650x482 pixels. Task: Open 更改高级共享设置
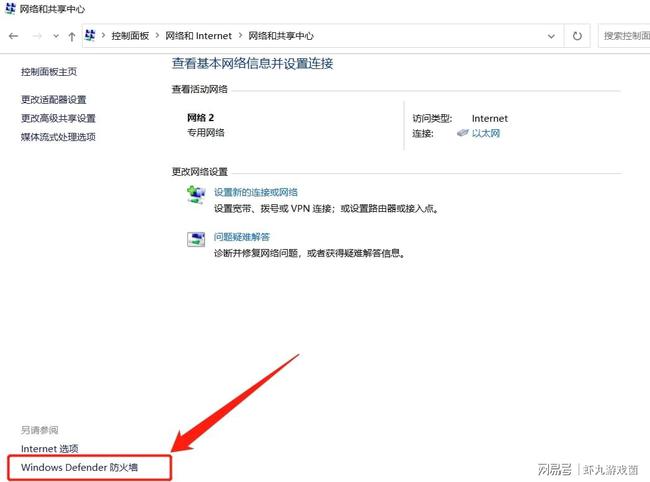pyautogui.click(x=58, y=118)
